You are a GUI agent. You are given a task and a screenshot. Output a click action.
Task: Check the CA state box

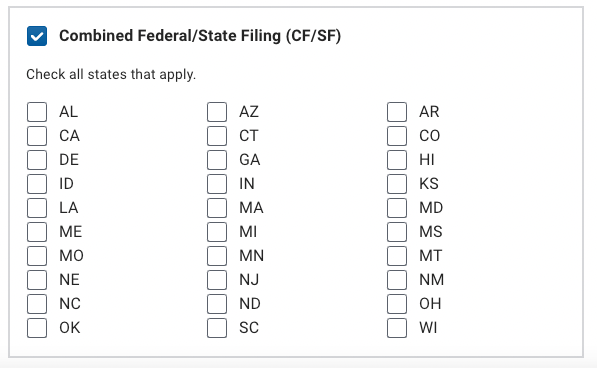pos(37,136)
